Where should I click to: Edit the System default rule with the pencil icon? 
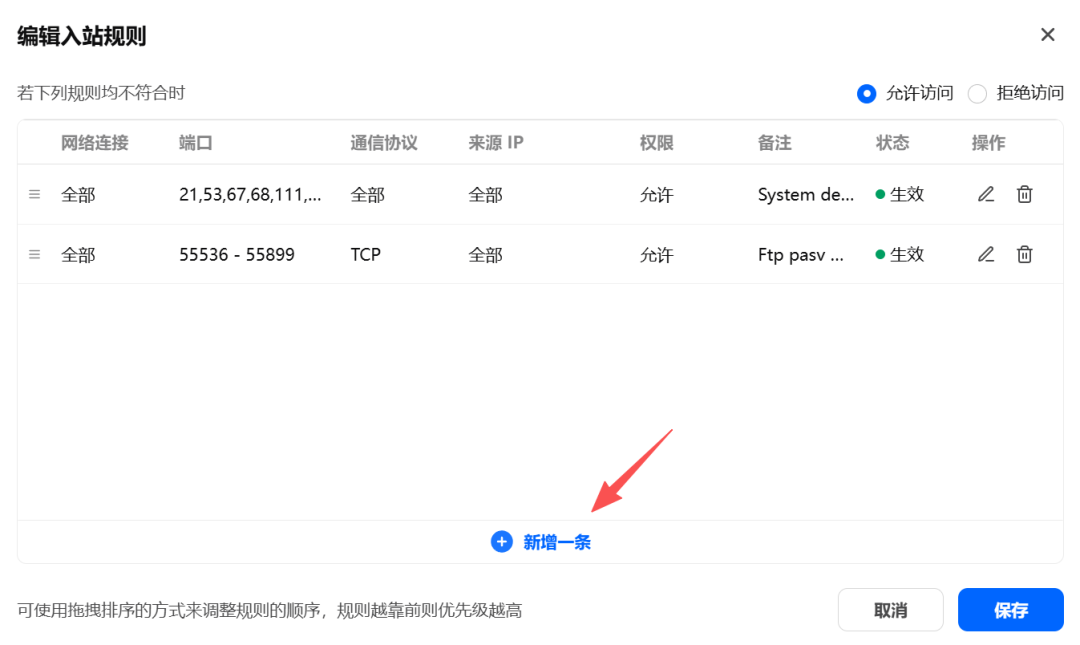point(985,194)
